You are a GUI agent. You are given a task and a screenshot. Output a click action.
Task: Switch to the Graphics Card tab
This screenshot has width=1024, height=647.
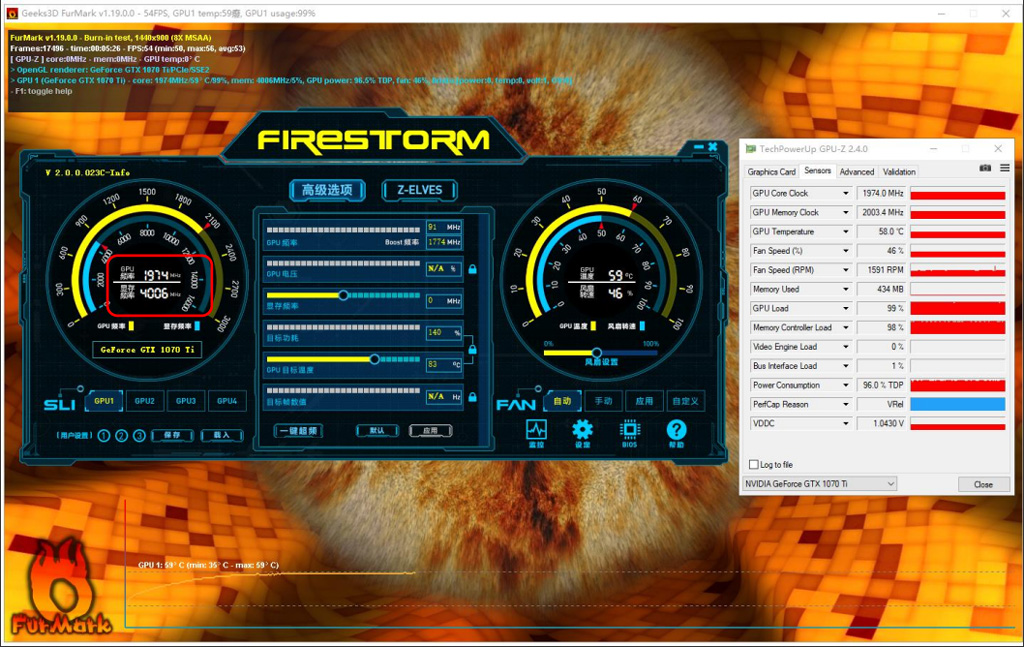click(771, 172)
